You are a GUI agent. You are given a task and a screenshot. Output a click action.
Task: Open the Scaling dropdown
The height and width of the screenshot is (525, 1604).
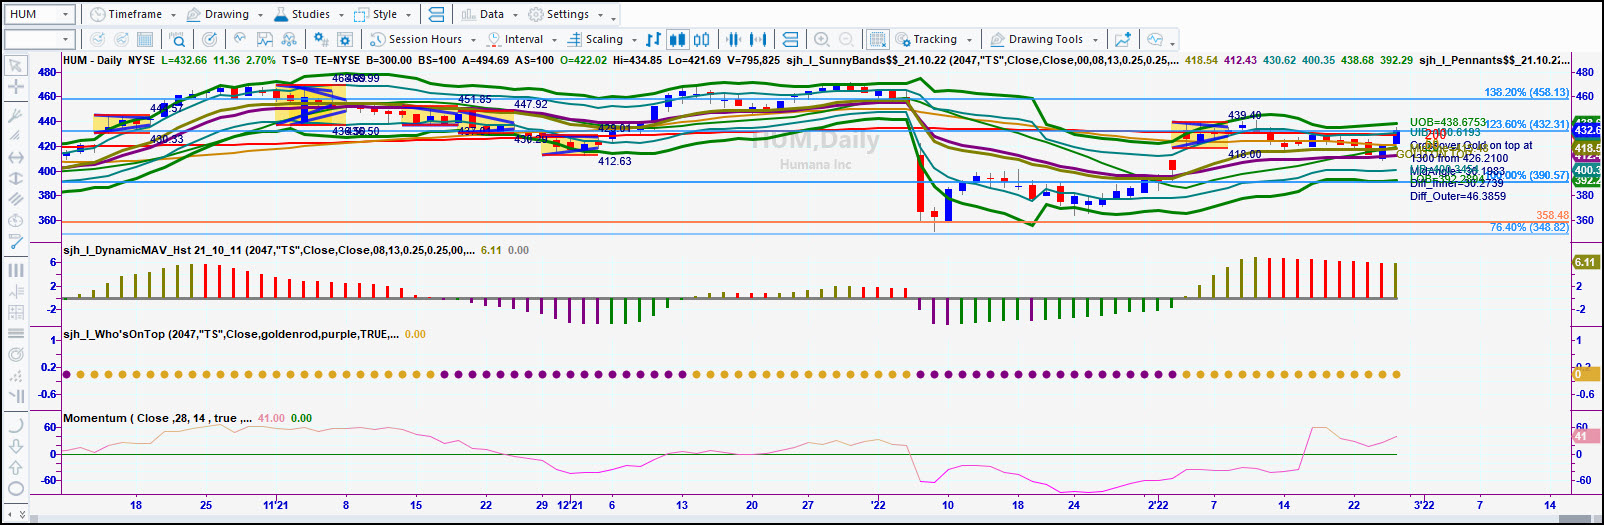point(602,39)
